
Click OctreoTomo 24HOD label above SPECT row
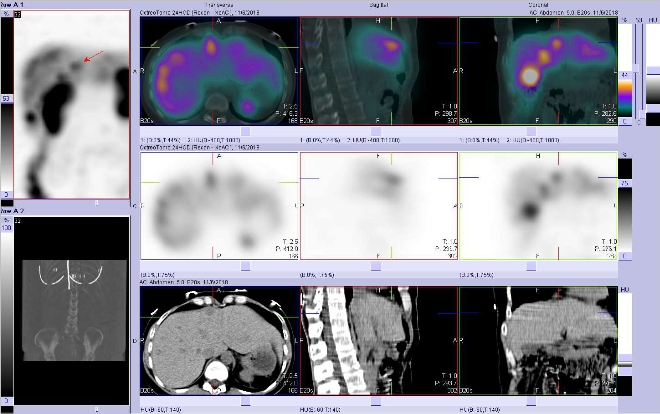[200, 148]
